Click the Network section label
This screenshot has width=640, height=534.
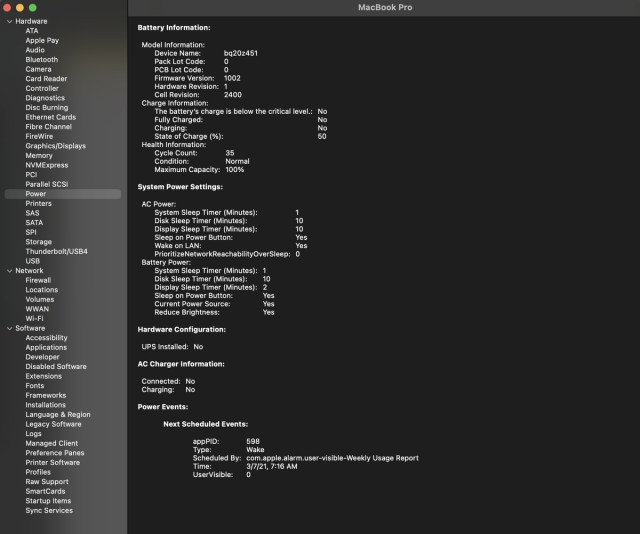pos(29,271)
